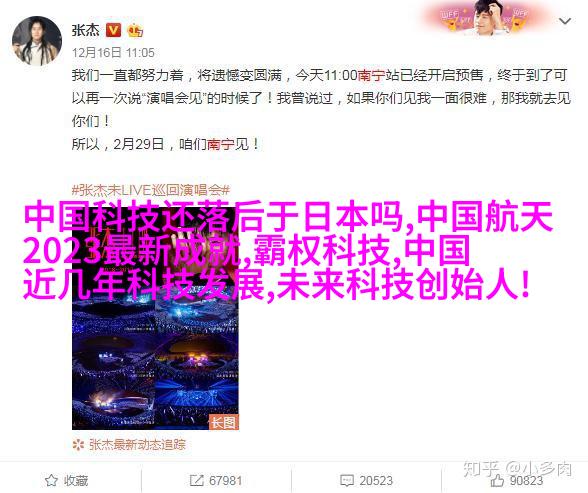This screenshot has width=588, height=493.
Task: Open the concert long image thumbnail
Action: point(155,318)
